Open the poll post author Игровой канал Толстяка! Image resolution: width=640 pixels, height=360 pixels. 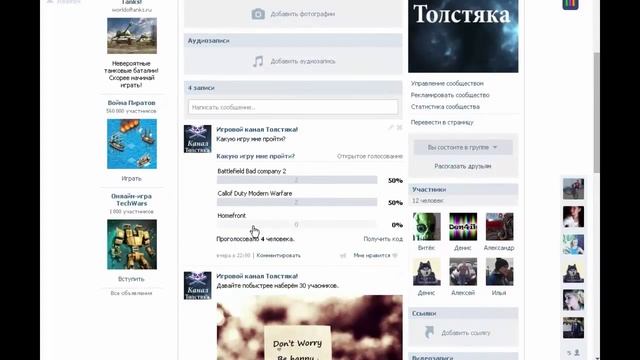tap(257, 129)
